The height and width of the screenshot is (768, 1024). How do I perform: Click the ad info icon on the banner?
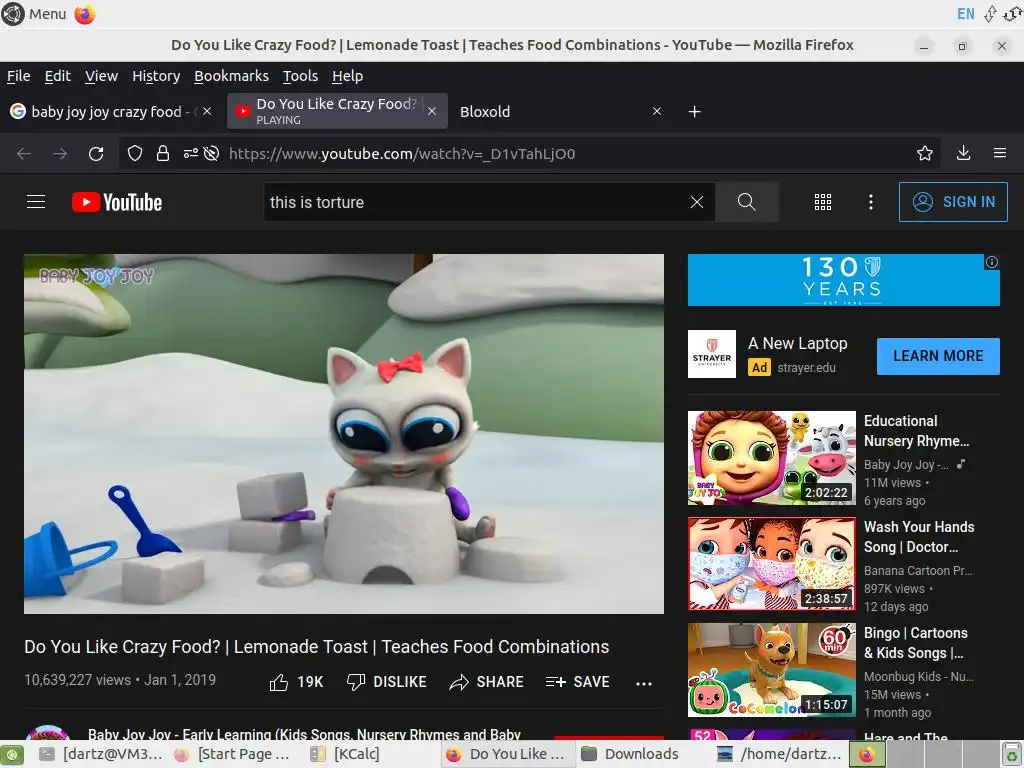tap(992, 262)
